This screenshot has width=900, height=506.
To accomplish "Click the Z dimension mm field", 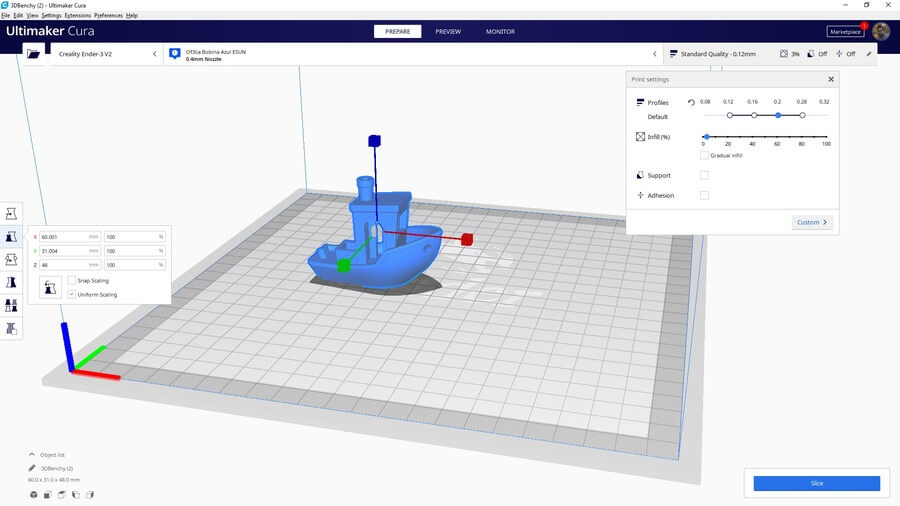I will (x=70, y=265).
